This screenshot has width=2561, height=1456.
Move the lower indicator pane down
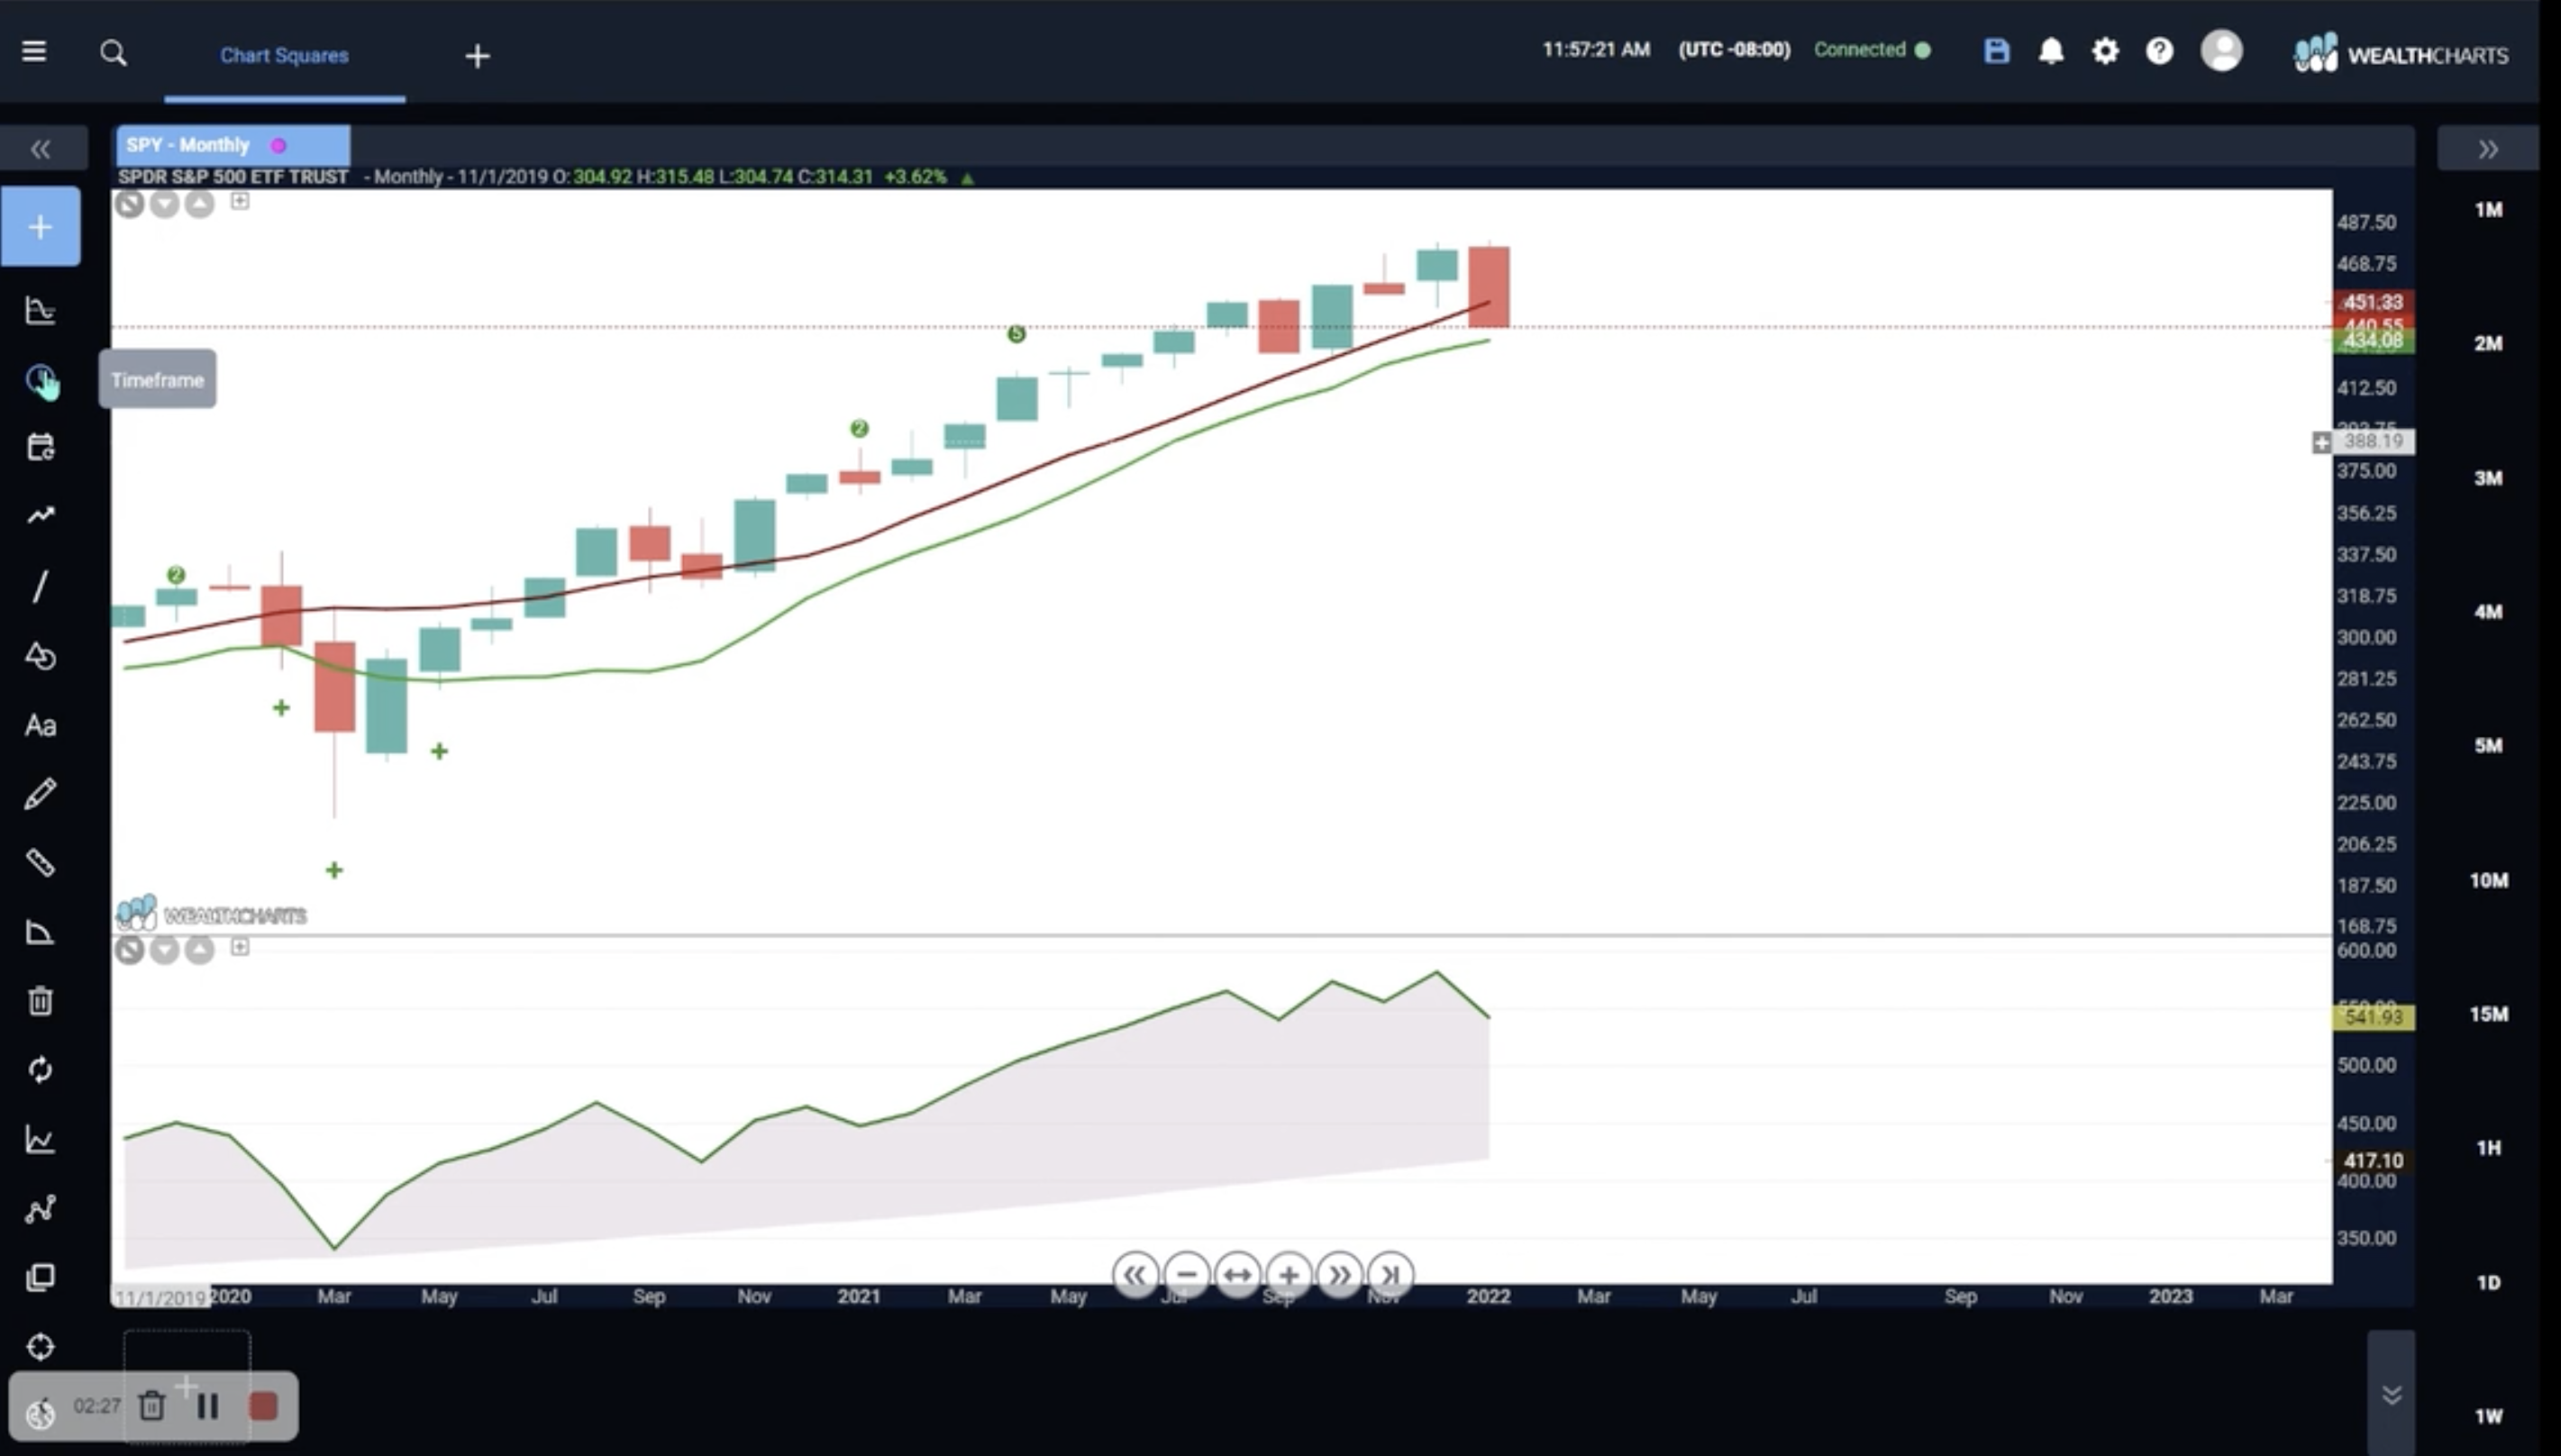point(165,949)
